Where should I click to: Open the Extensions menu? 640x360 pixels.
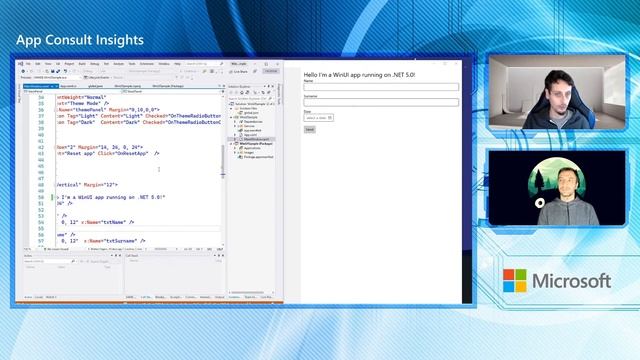point(147,64)
